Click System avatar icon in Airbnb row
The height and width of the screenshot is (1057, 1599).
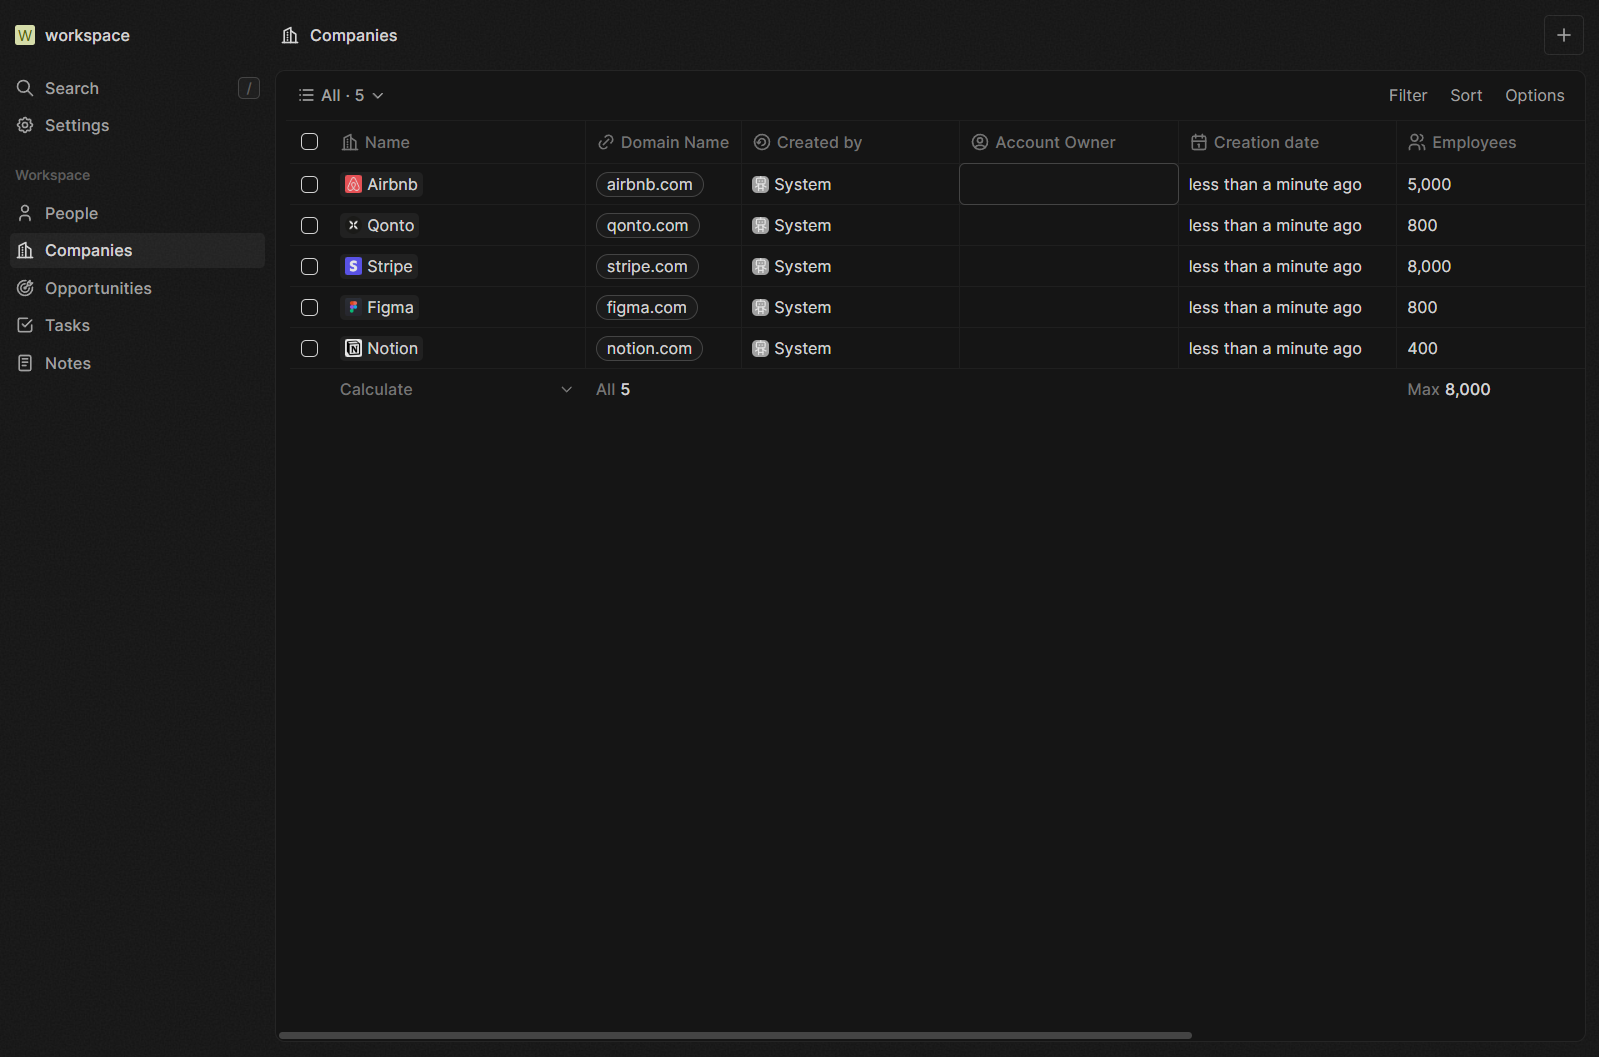click(x=760, y=184)
